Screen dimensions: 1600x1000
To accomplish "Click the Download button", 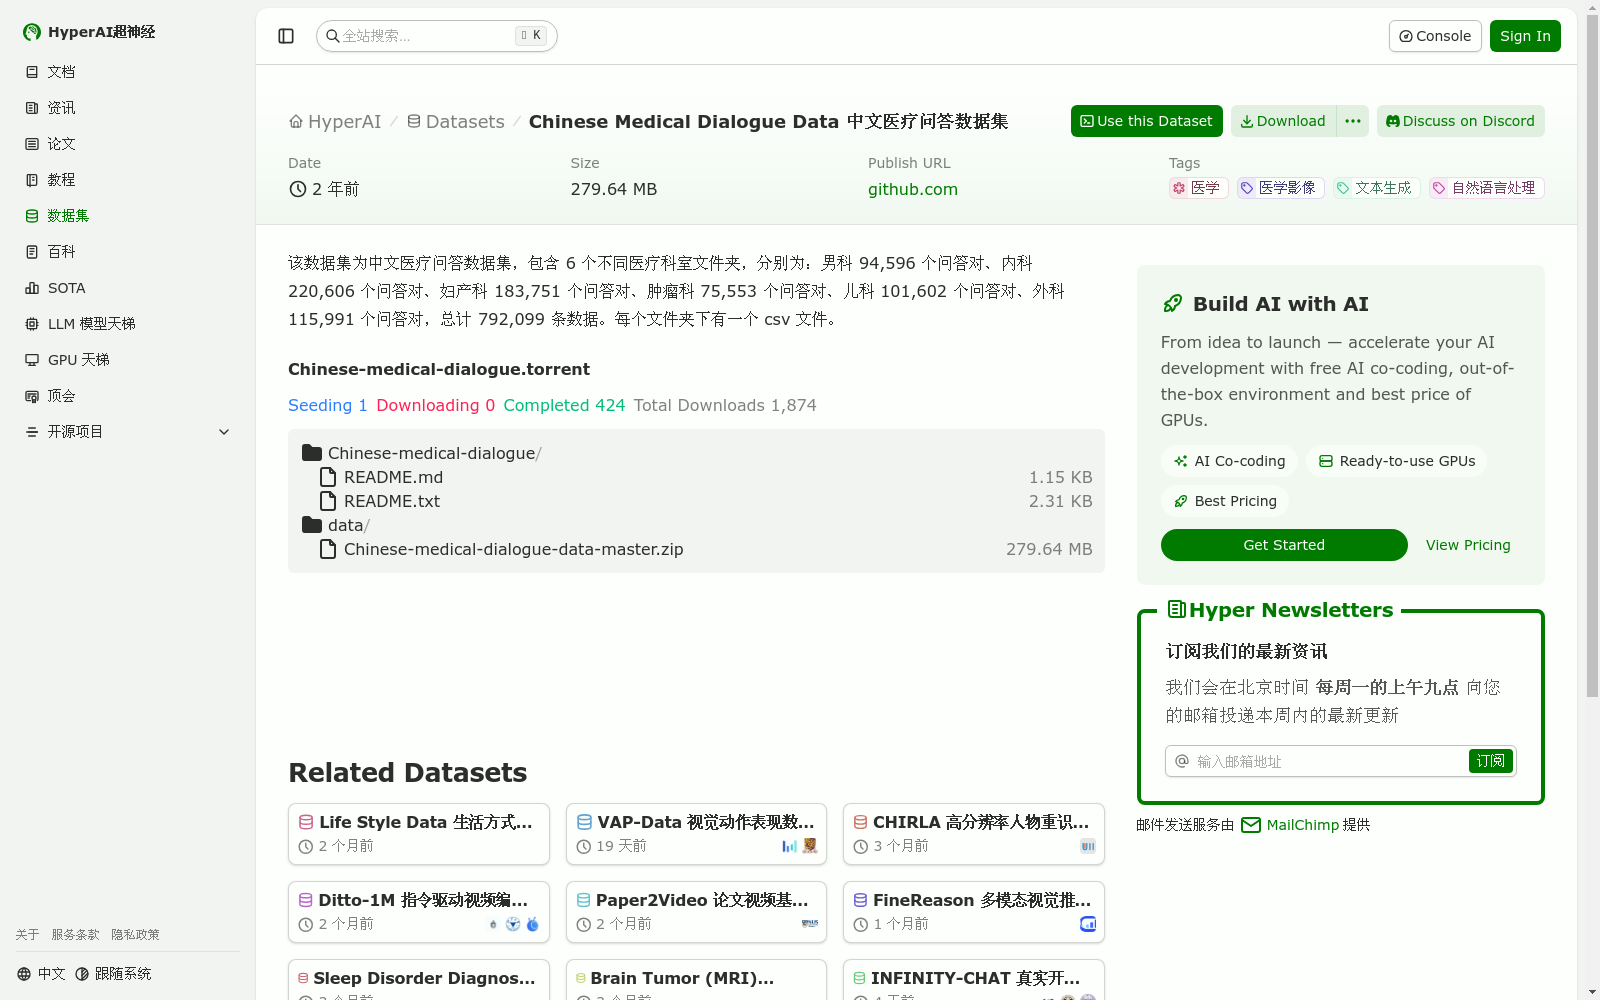I will pos(1283,121).
